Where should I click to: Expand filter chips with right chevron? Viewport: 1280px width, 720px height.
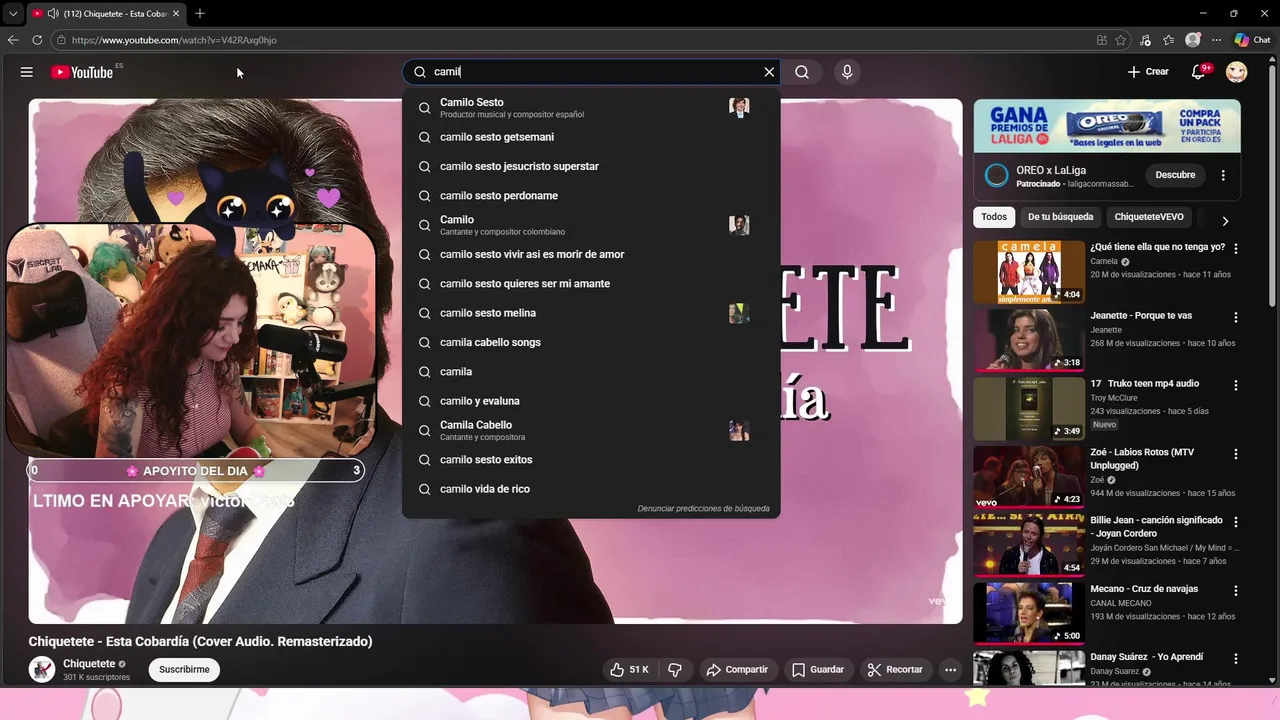1225,221
